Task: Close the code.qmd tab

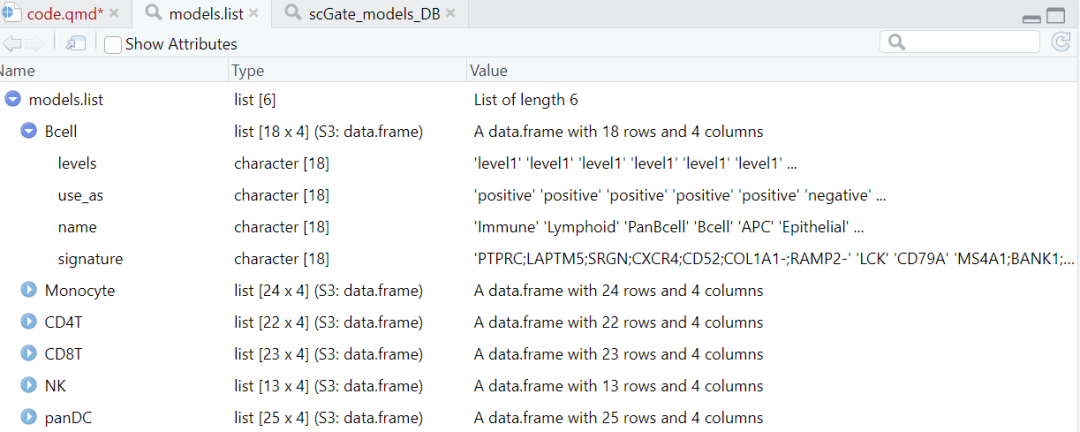Action: coord(113,14)
